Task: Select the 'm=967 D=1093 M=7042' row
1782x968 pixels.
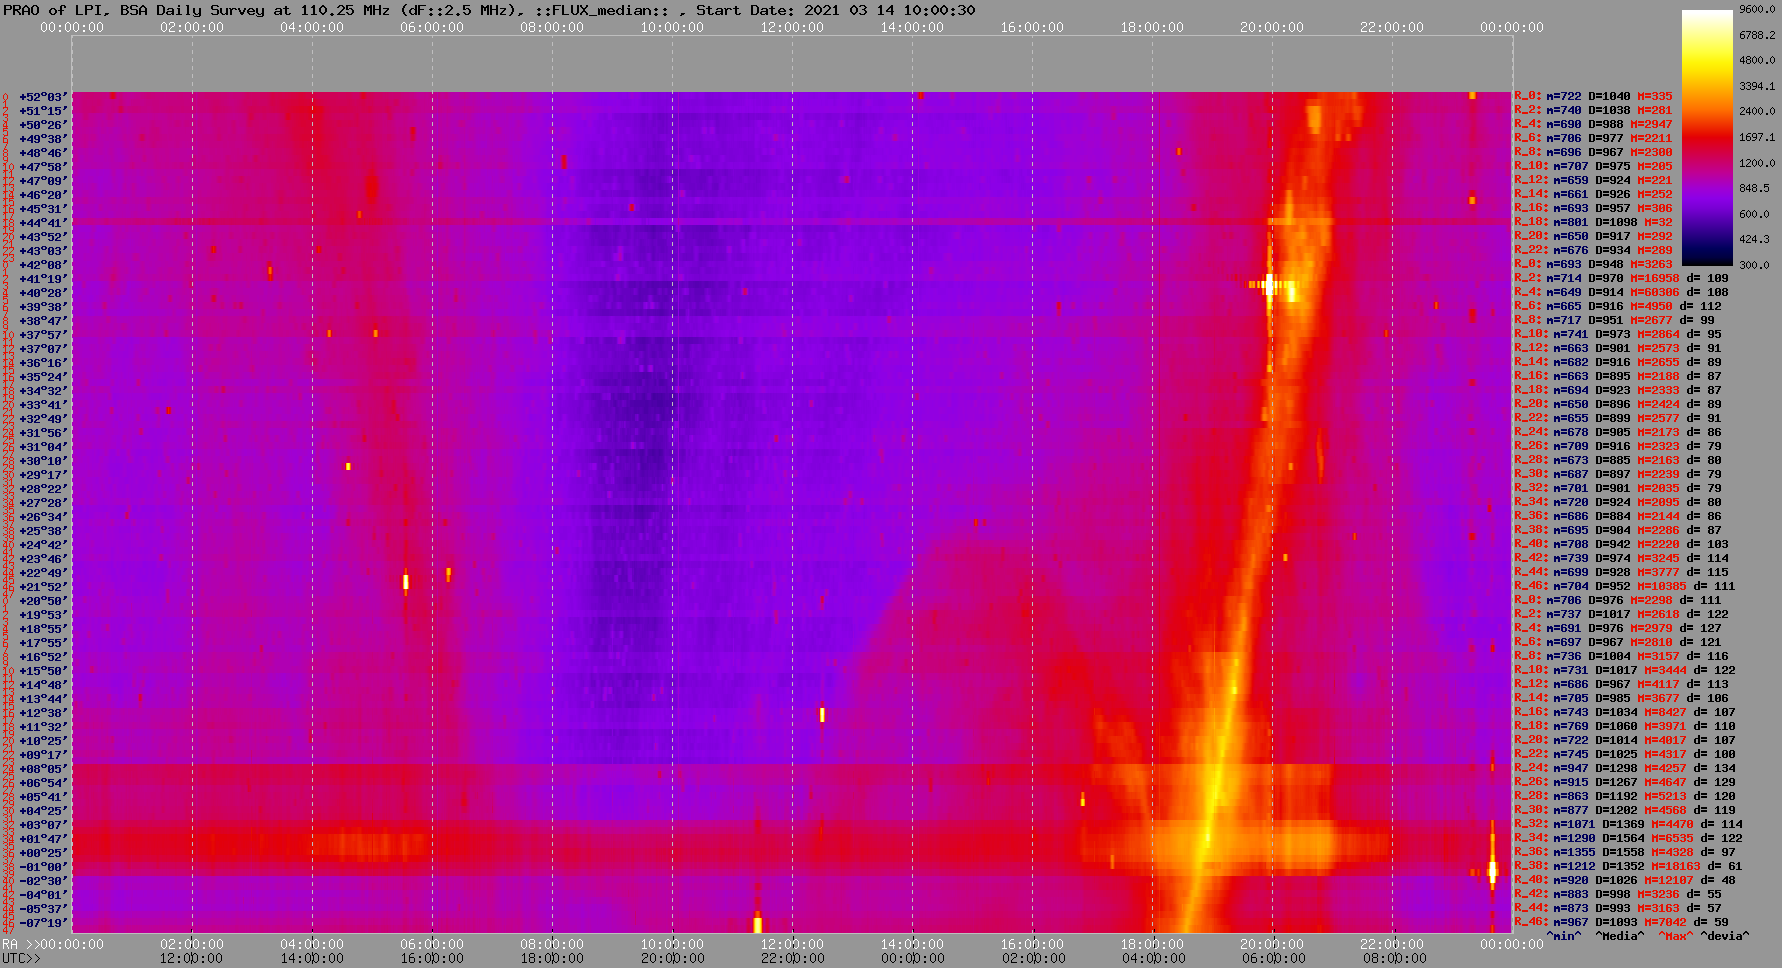Action: 1622,923
